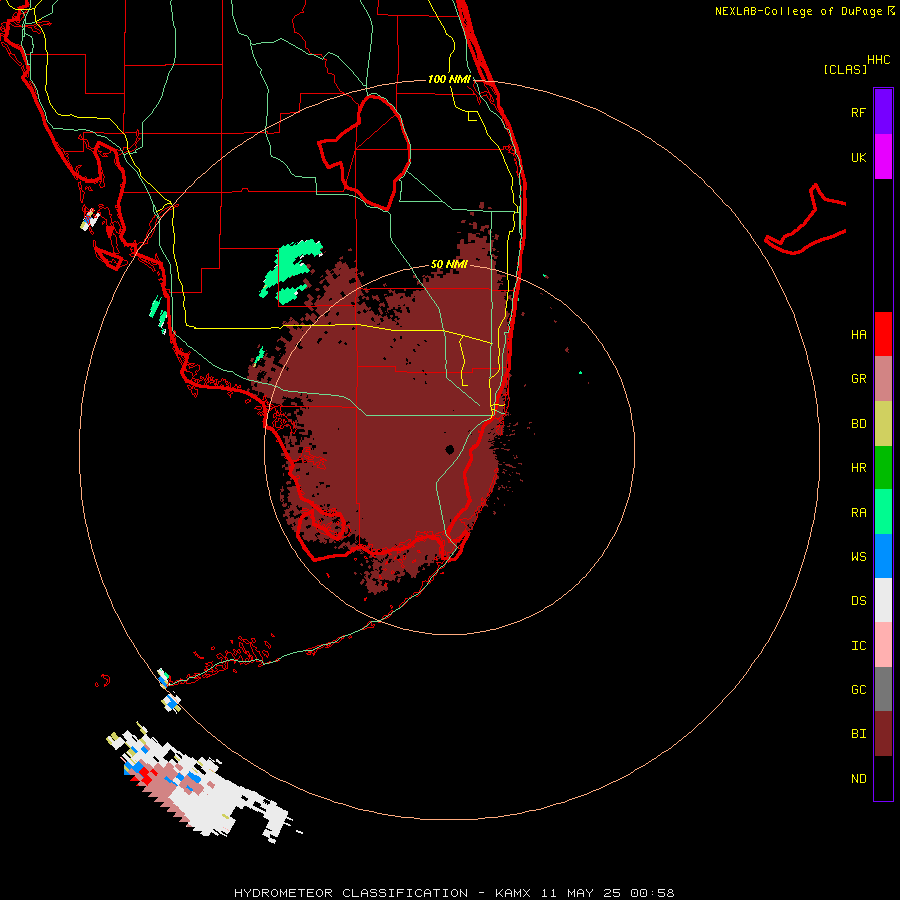900x900 pixels.
Task: Click the Hydrometeor Classification title caption
Action: [x=454, y=893]
